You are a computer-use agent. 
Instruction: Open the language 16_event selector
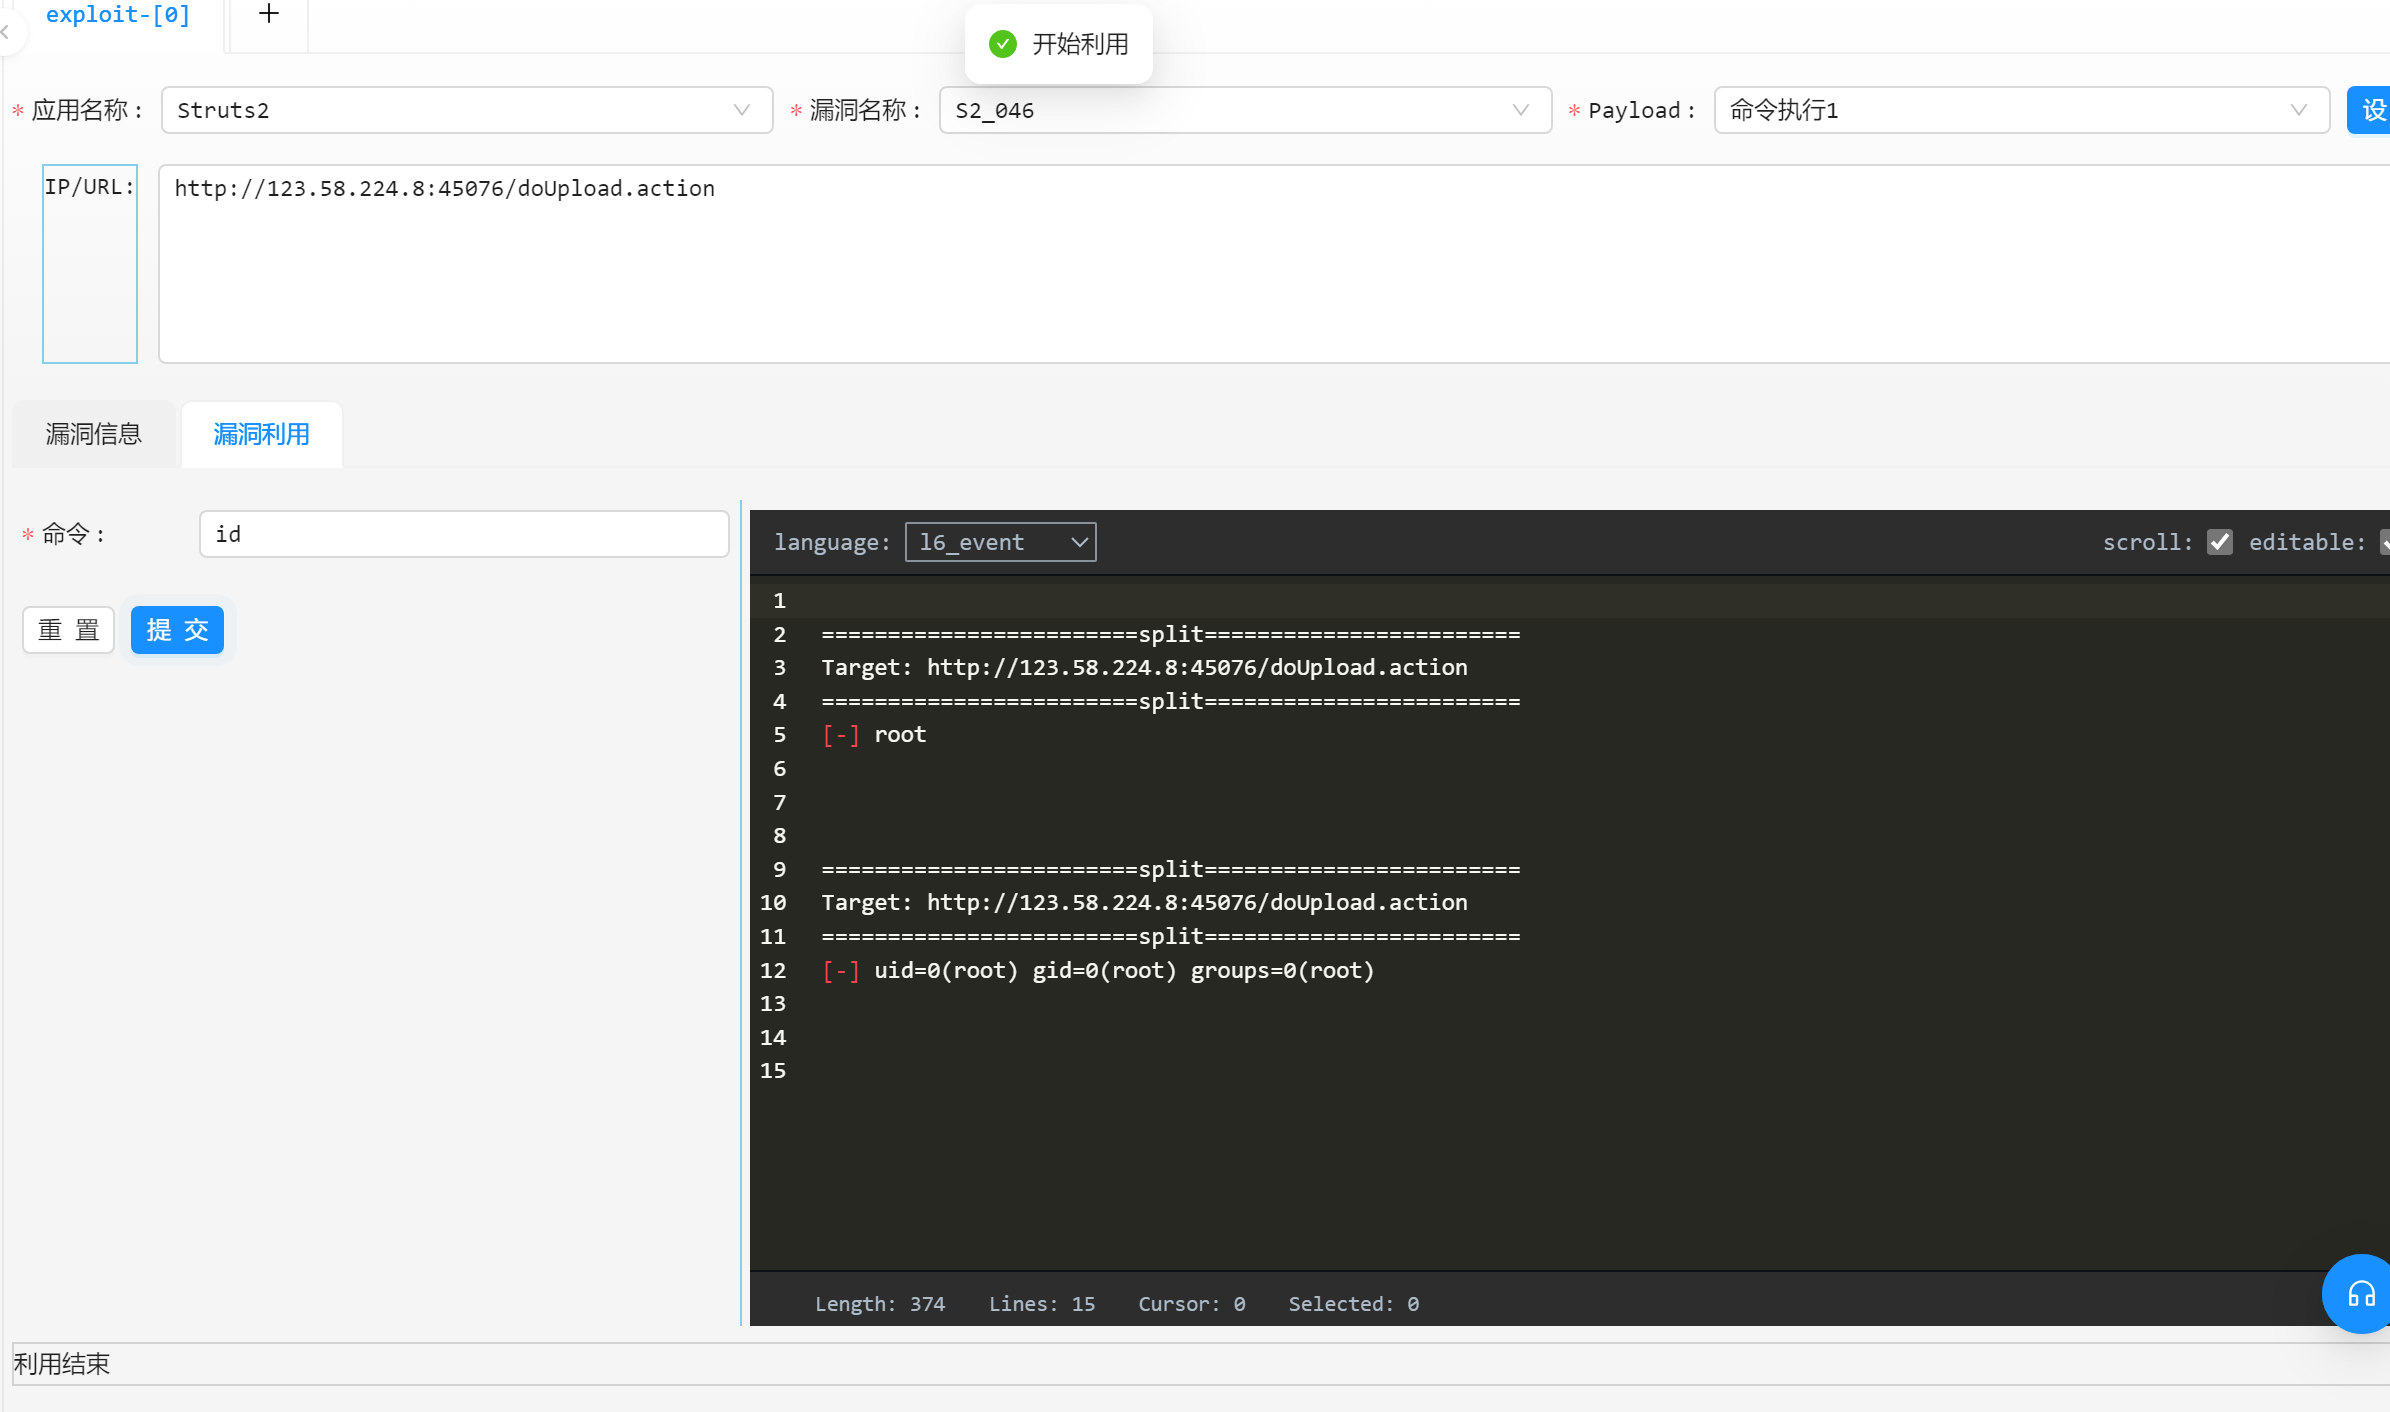[1000, 542]
